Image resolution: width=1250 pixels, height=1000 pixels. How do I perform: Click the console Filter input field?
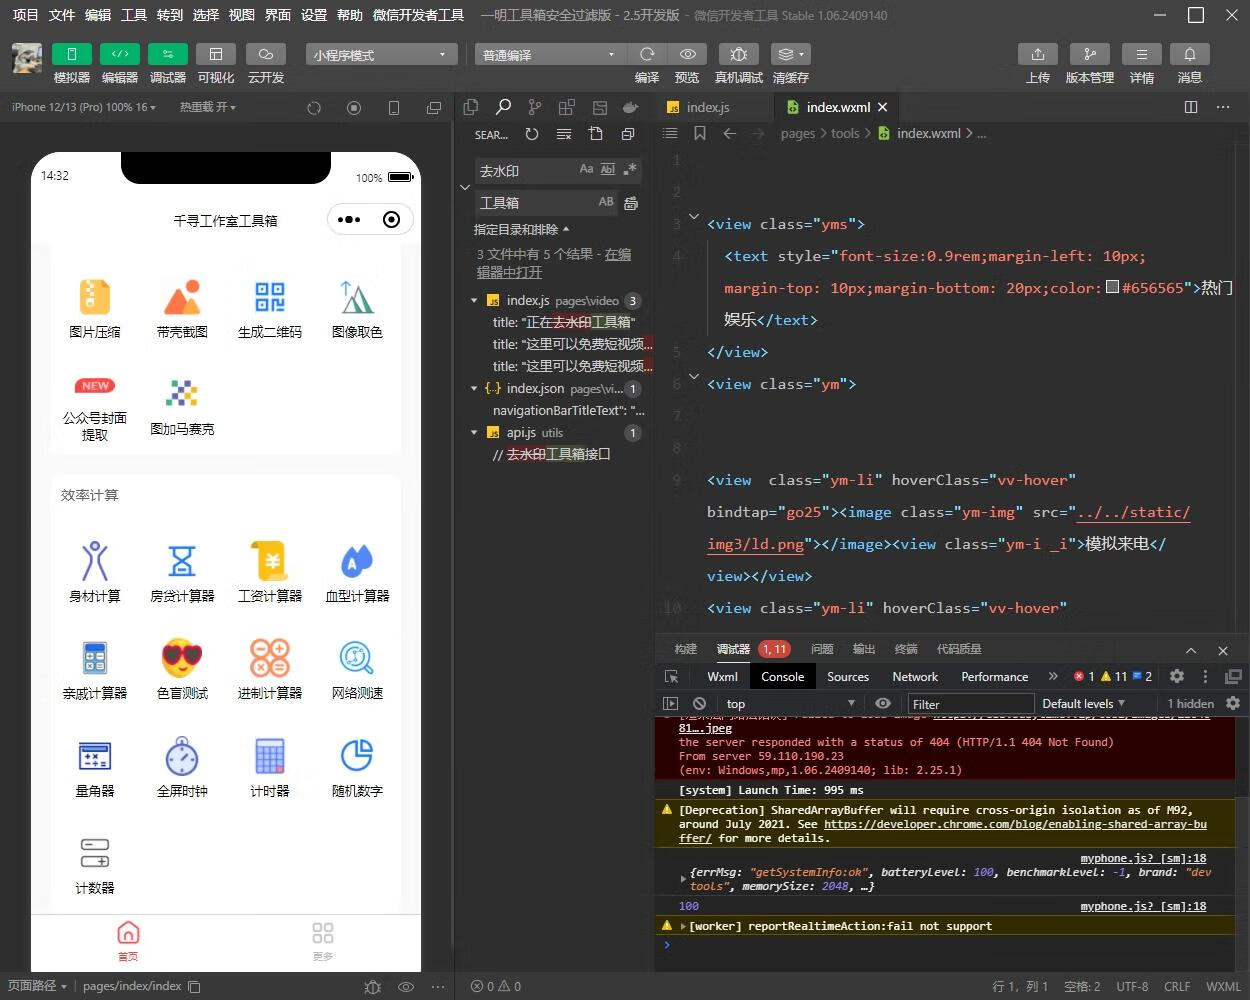click(x=970, y=704)
